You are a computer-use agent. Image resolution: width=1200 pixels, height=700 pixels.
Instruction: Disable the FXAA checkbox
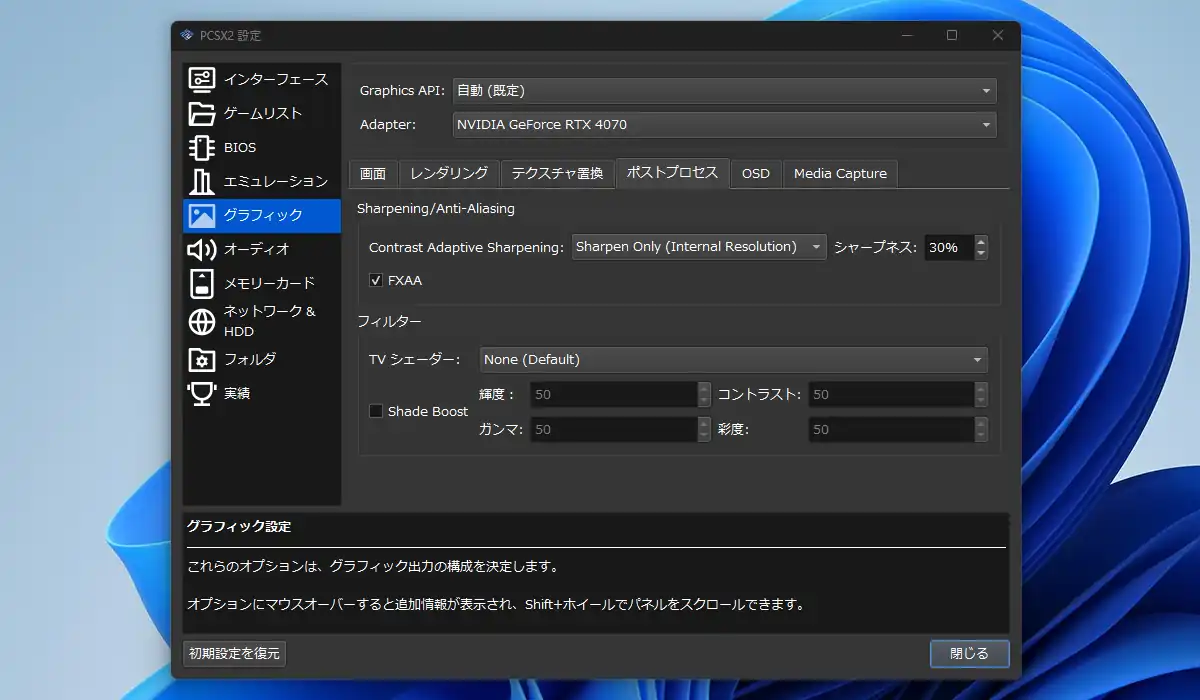pyautogui.click(x=377, y=281)
